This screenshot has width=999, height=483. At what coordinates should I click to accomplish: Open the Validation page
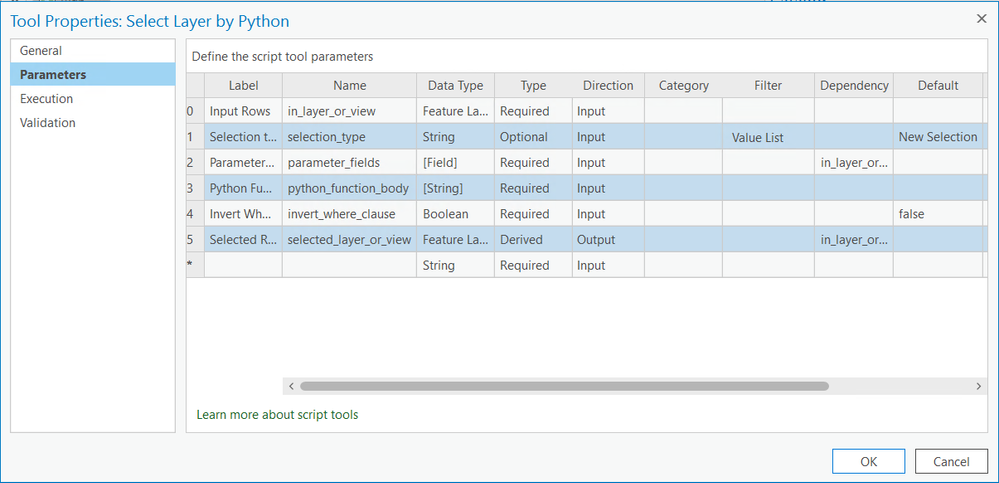click(47, 123)
